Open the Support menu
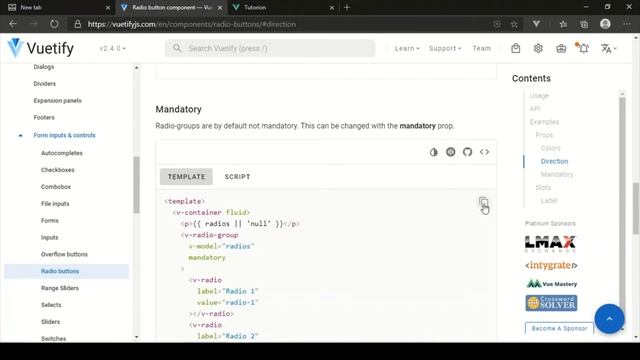The height and width of the screenshot is (360, 640). click(445, 48)
